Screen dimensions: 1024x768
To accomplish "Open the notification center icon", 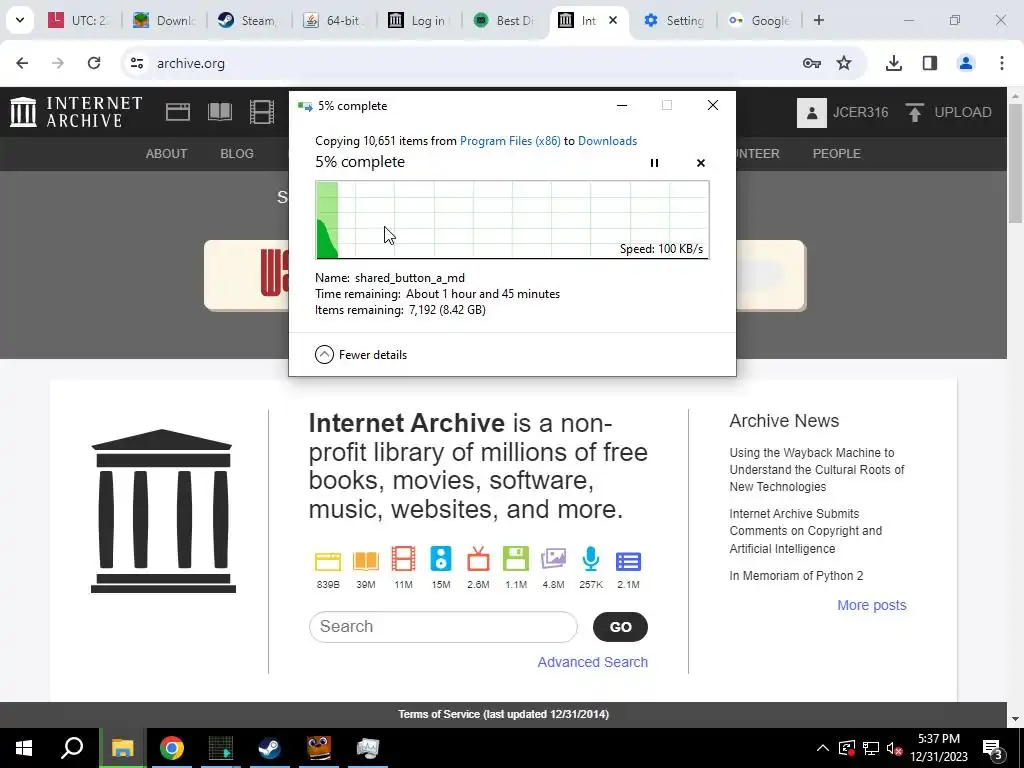I will (x=993, y=748).
